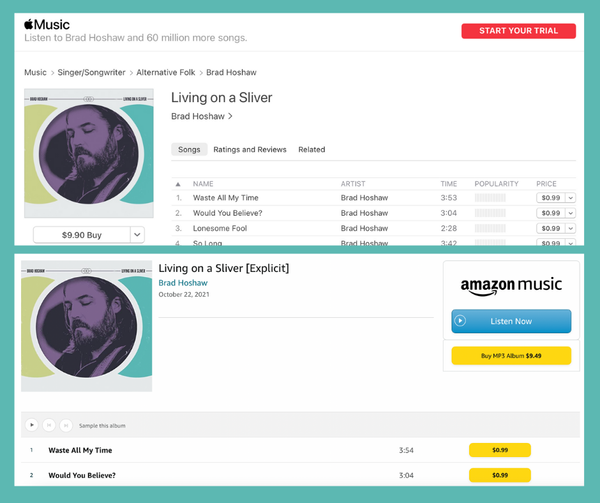Buy Would You Believe? for $0.99 on Apple Music

(551, 213)
